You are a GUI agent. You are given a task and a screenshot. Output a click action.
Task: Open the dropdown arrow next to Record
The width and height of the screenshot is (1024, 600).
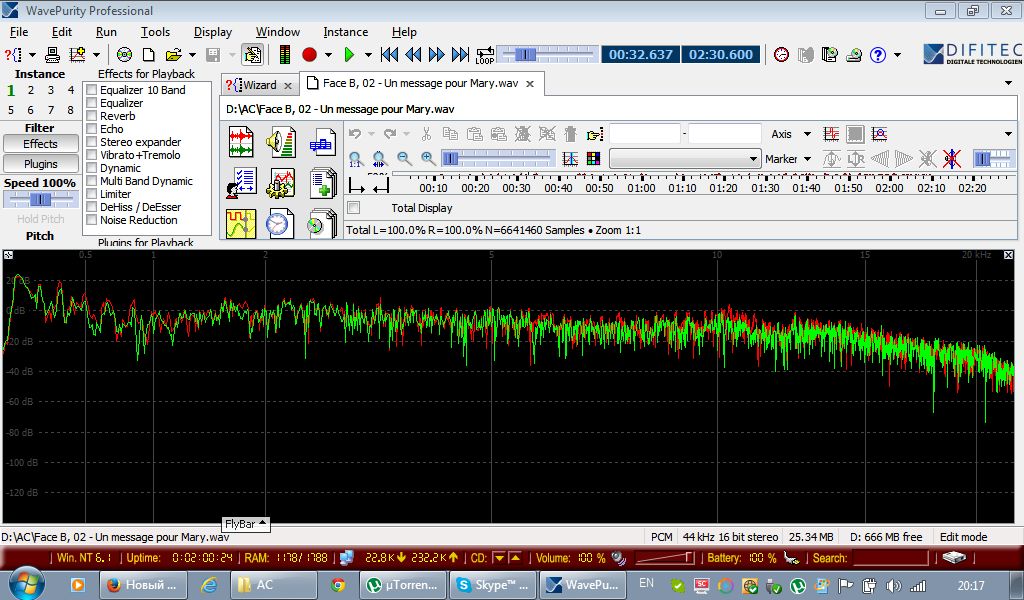click(328, 55)
